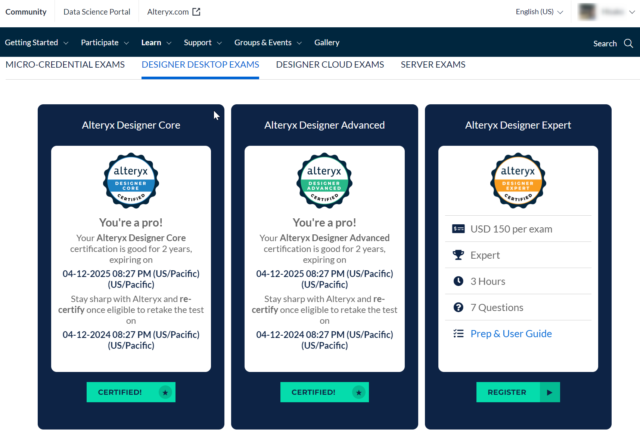The width and height of the screenshot is (640, 434).
Task: Click the 3 Hours duration text
Action: (x=488, y=281)
